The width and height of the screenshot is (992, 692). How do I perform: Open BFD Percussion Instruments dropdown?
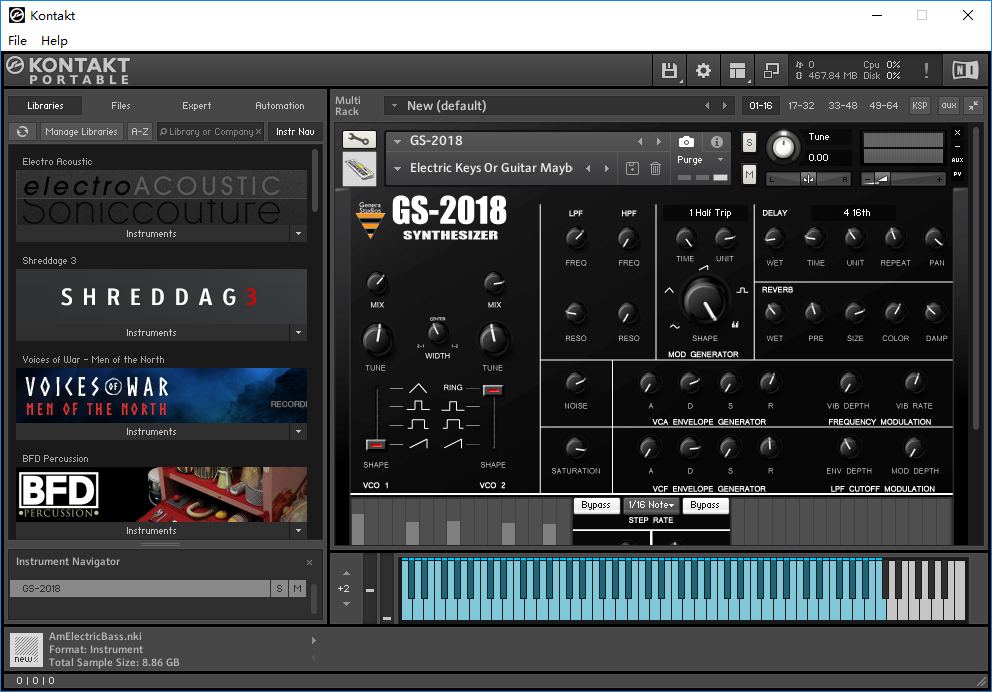click(x=299, y=531)
